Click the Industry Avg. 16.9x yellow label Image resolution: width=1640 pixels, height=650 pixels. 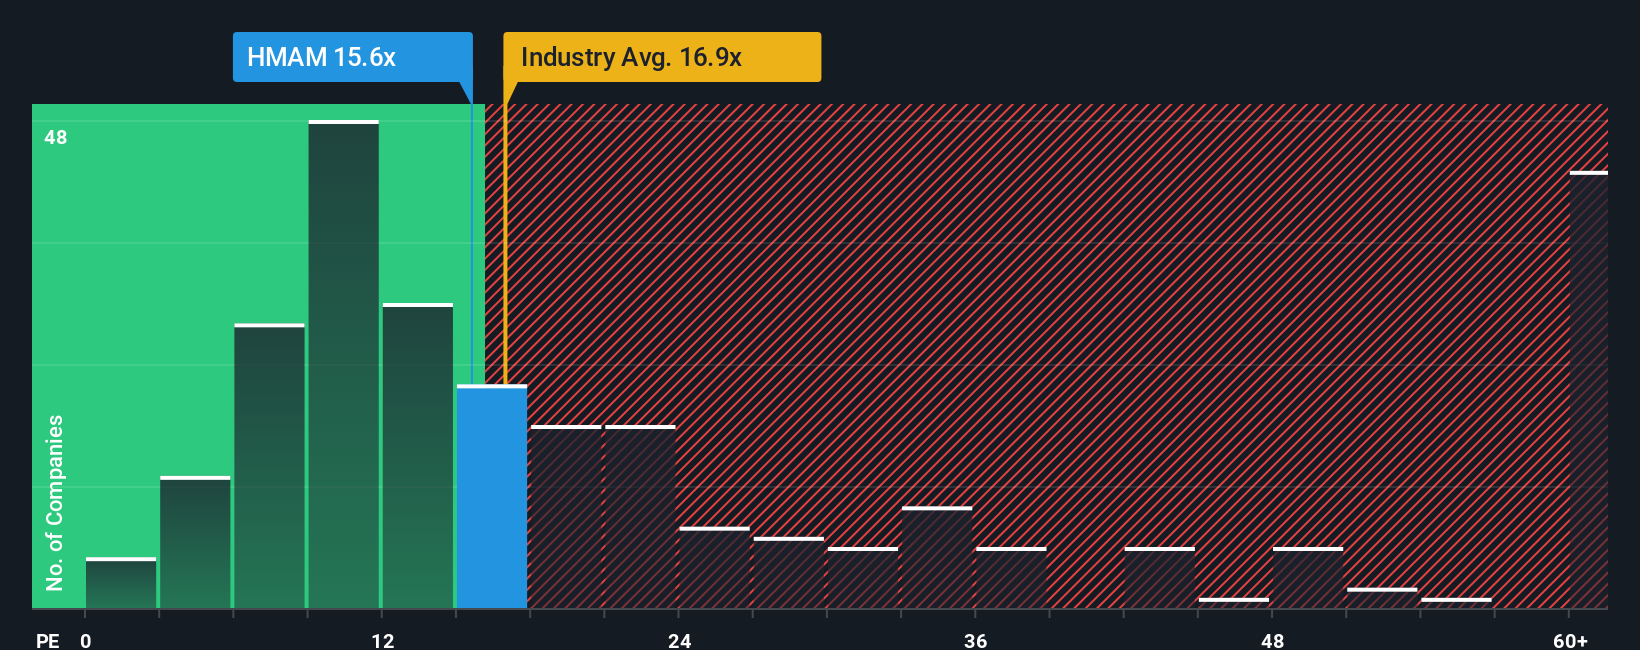click(662, 57)
